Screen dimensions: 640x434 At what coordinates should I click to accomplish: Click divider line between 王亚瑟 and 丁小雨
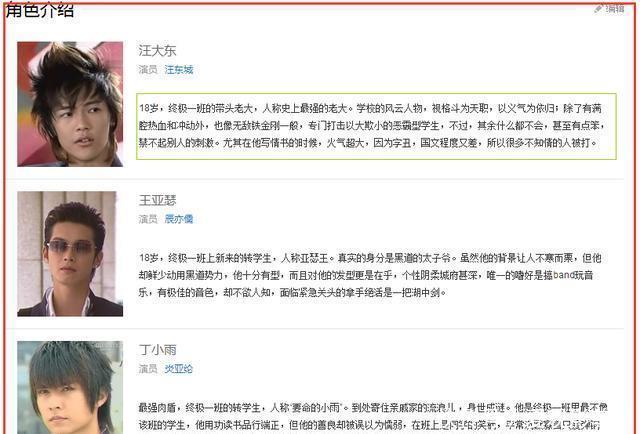pos(315,329)
